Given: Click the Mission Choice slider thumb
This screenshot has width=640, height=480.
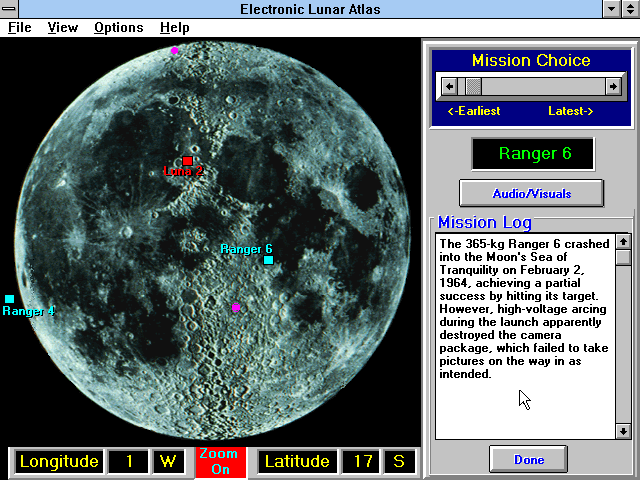Looking at the screenshot, I should [x=473, y=87].
